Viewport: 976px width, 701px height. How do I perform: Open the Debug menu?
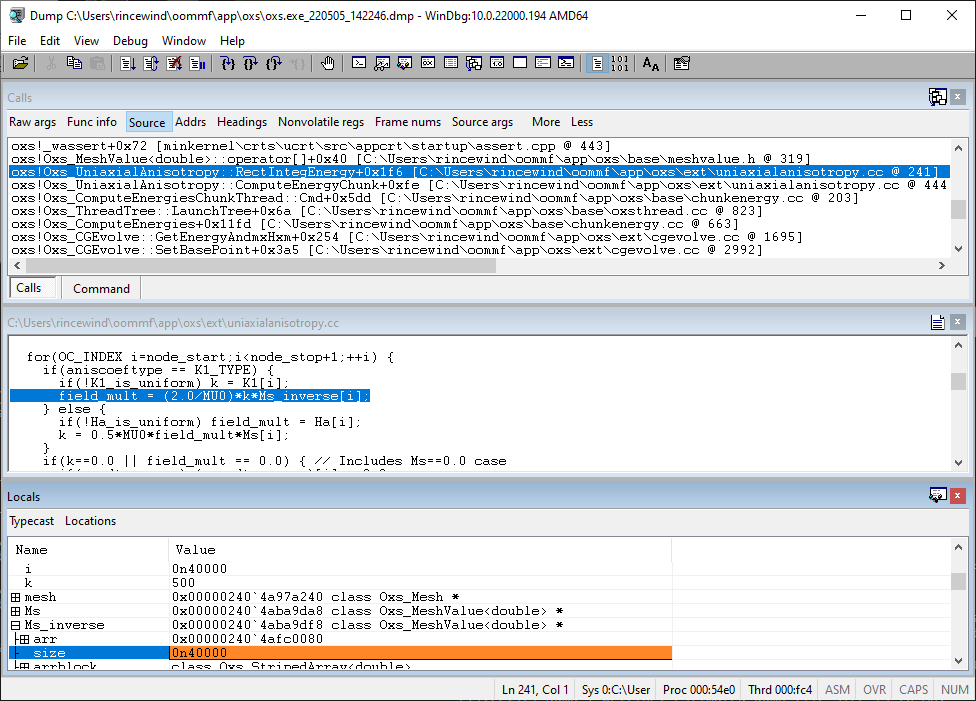click(x=130, y=41)
